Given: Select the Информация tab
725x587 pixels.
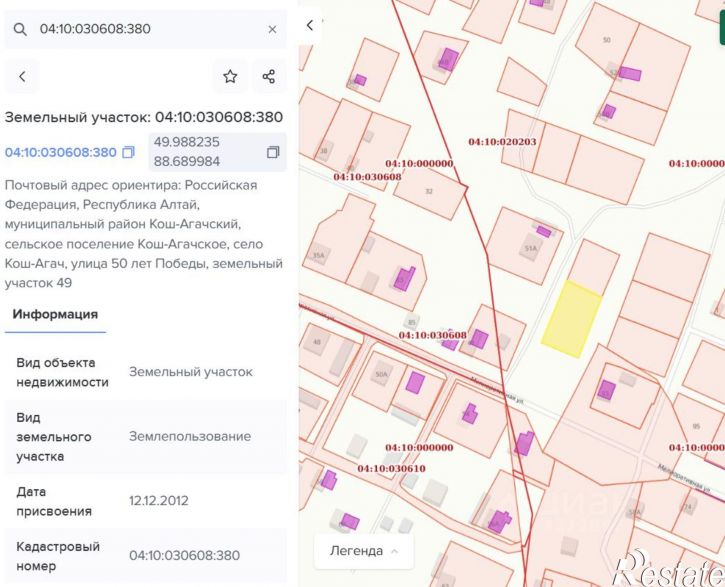Looking at the screenshot, I should tap(55, 314).
